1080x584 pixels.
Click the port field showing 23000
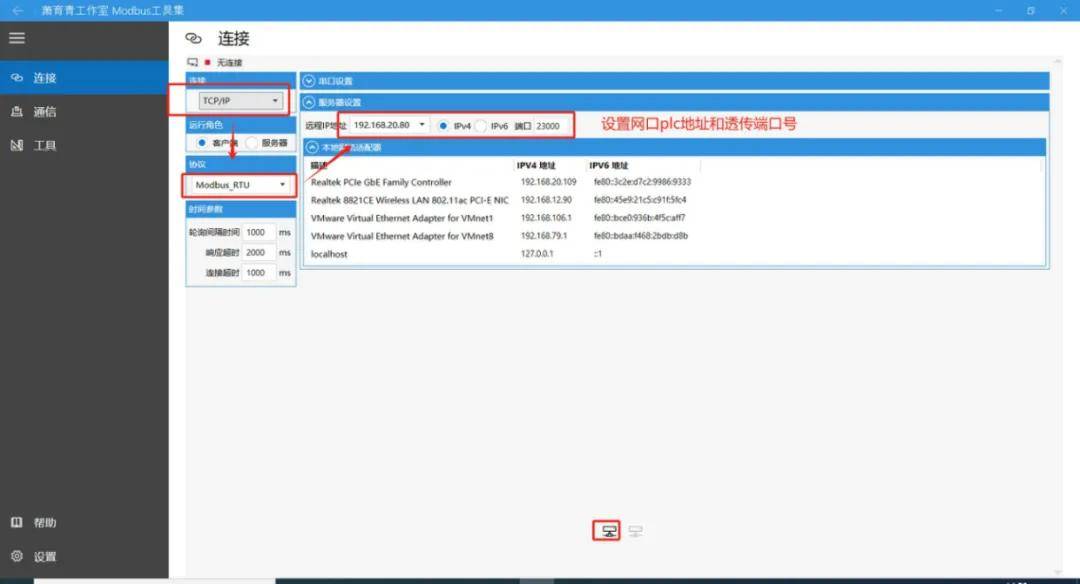[x=552, y=126]
